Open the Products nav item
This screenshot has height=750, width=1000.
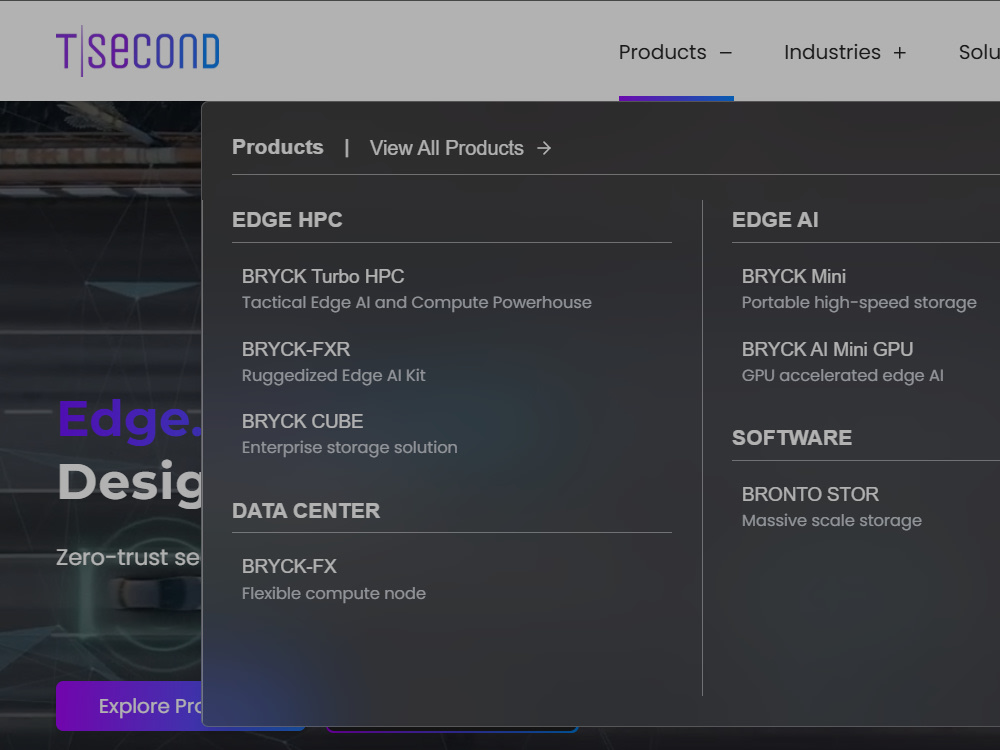662,52
